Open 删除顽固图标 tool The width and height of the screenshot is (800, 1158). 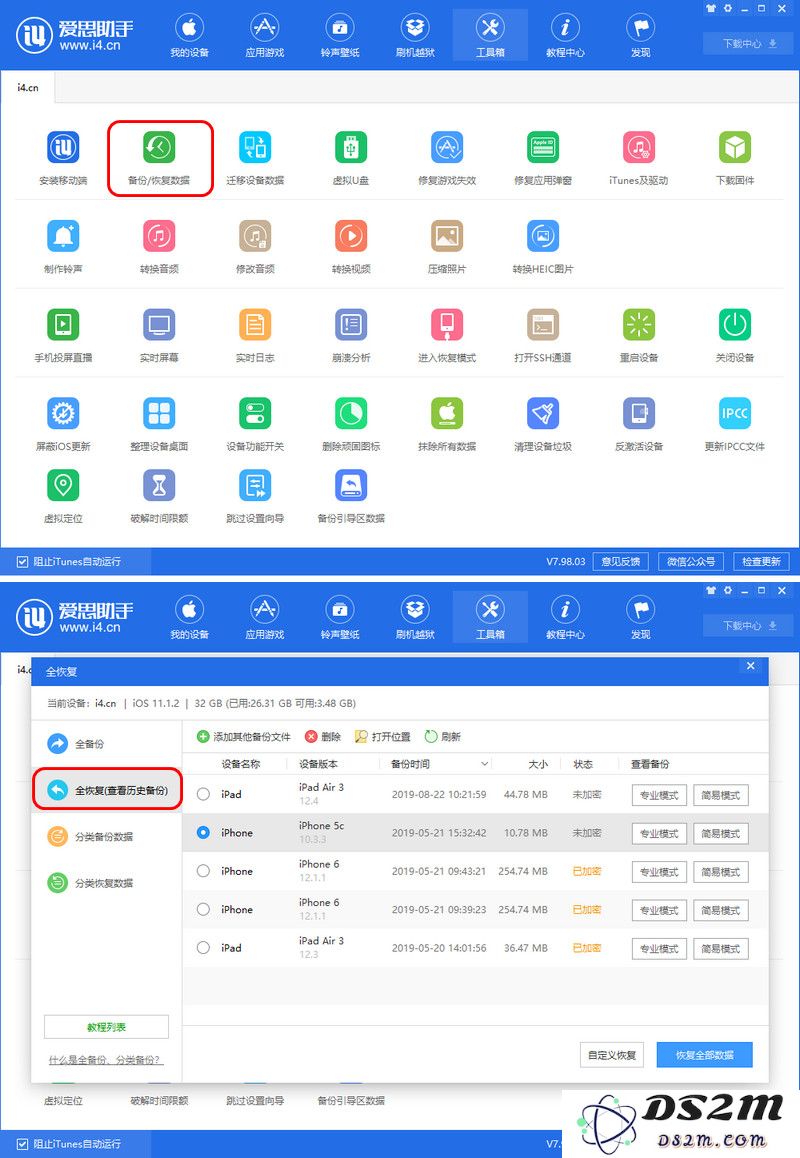click(351, 414)
